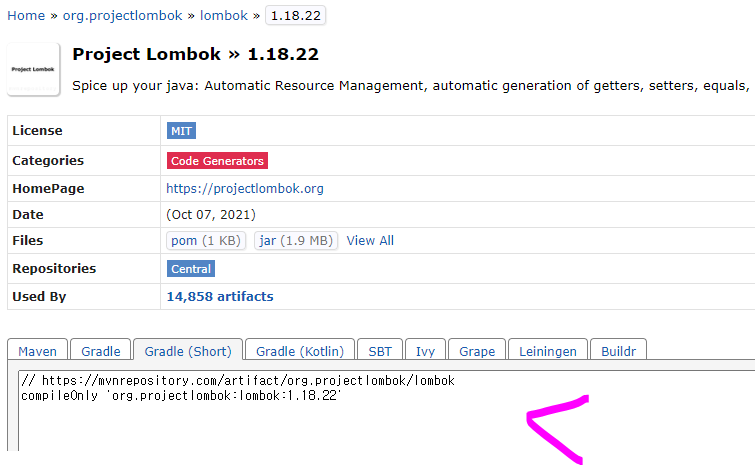Click the License row label

(37, 131)
